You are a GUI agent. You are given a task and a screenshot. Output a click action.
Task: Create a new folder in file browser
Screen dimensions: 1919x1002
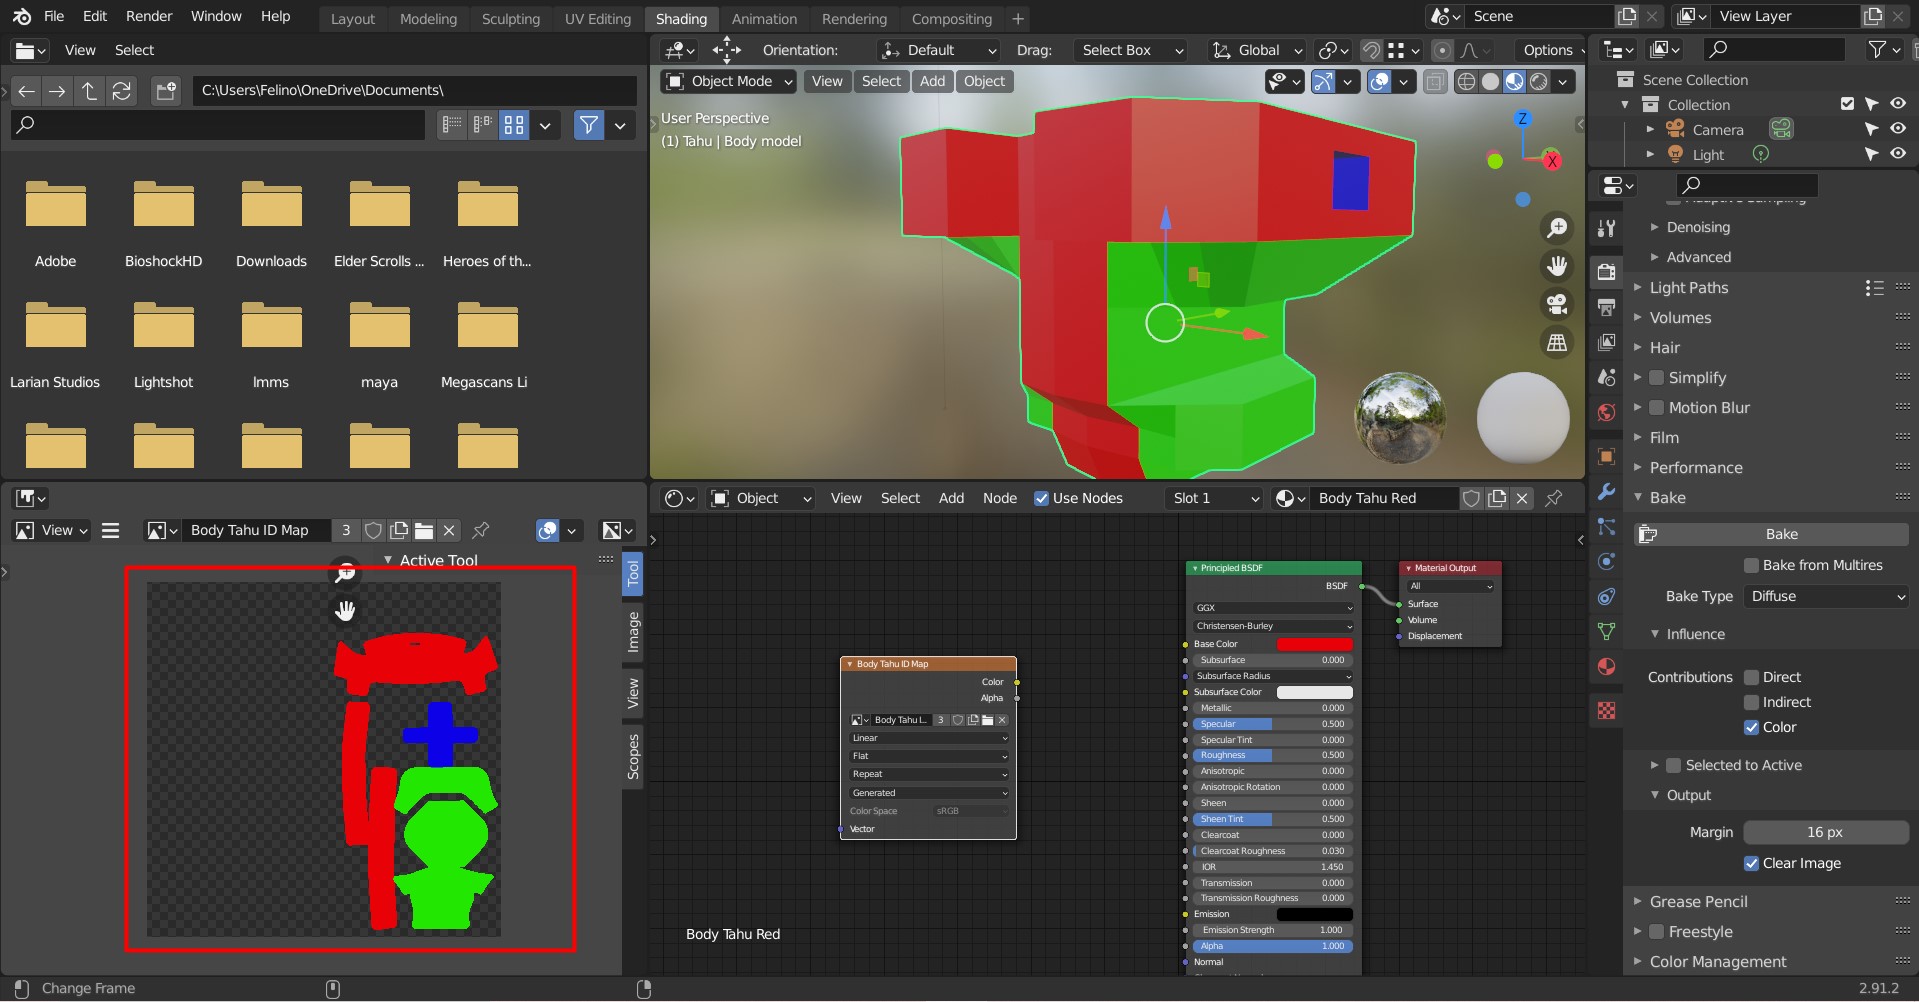coord(166,91)
